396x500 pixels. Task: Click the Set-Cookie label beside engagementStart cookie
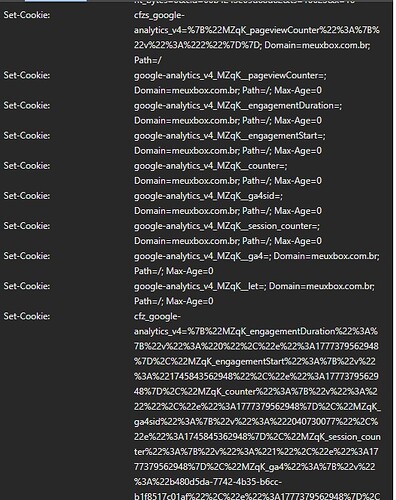click(27, 136)
